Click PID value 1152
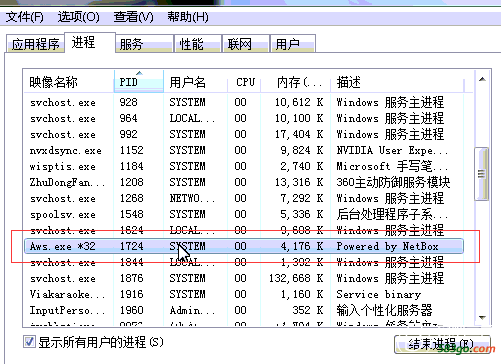Viewport: 501px width, 364px height. coord(132,150)
